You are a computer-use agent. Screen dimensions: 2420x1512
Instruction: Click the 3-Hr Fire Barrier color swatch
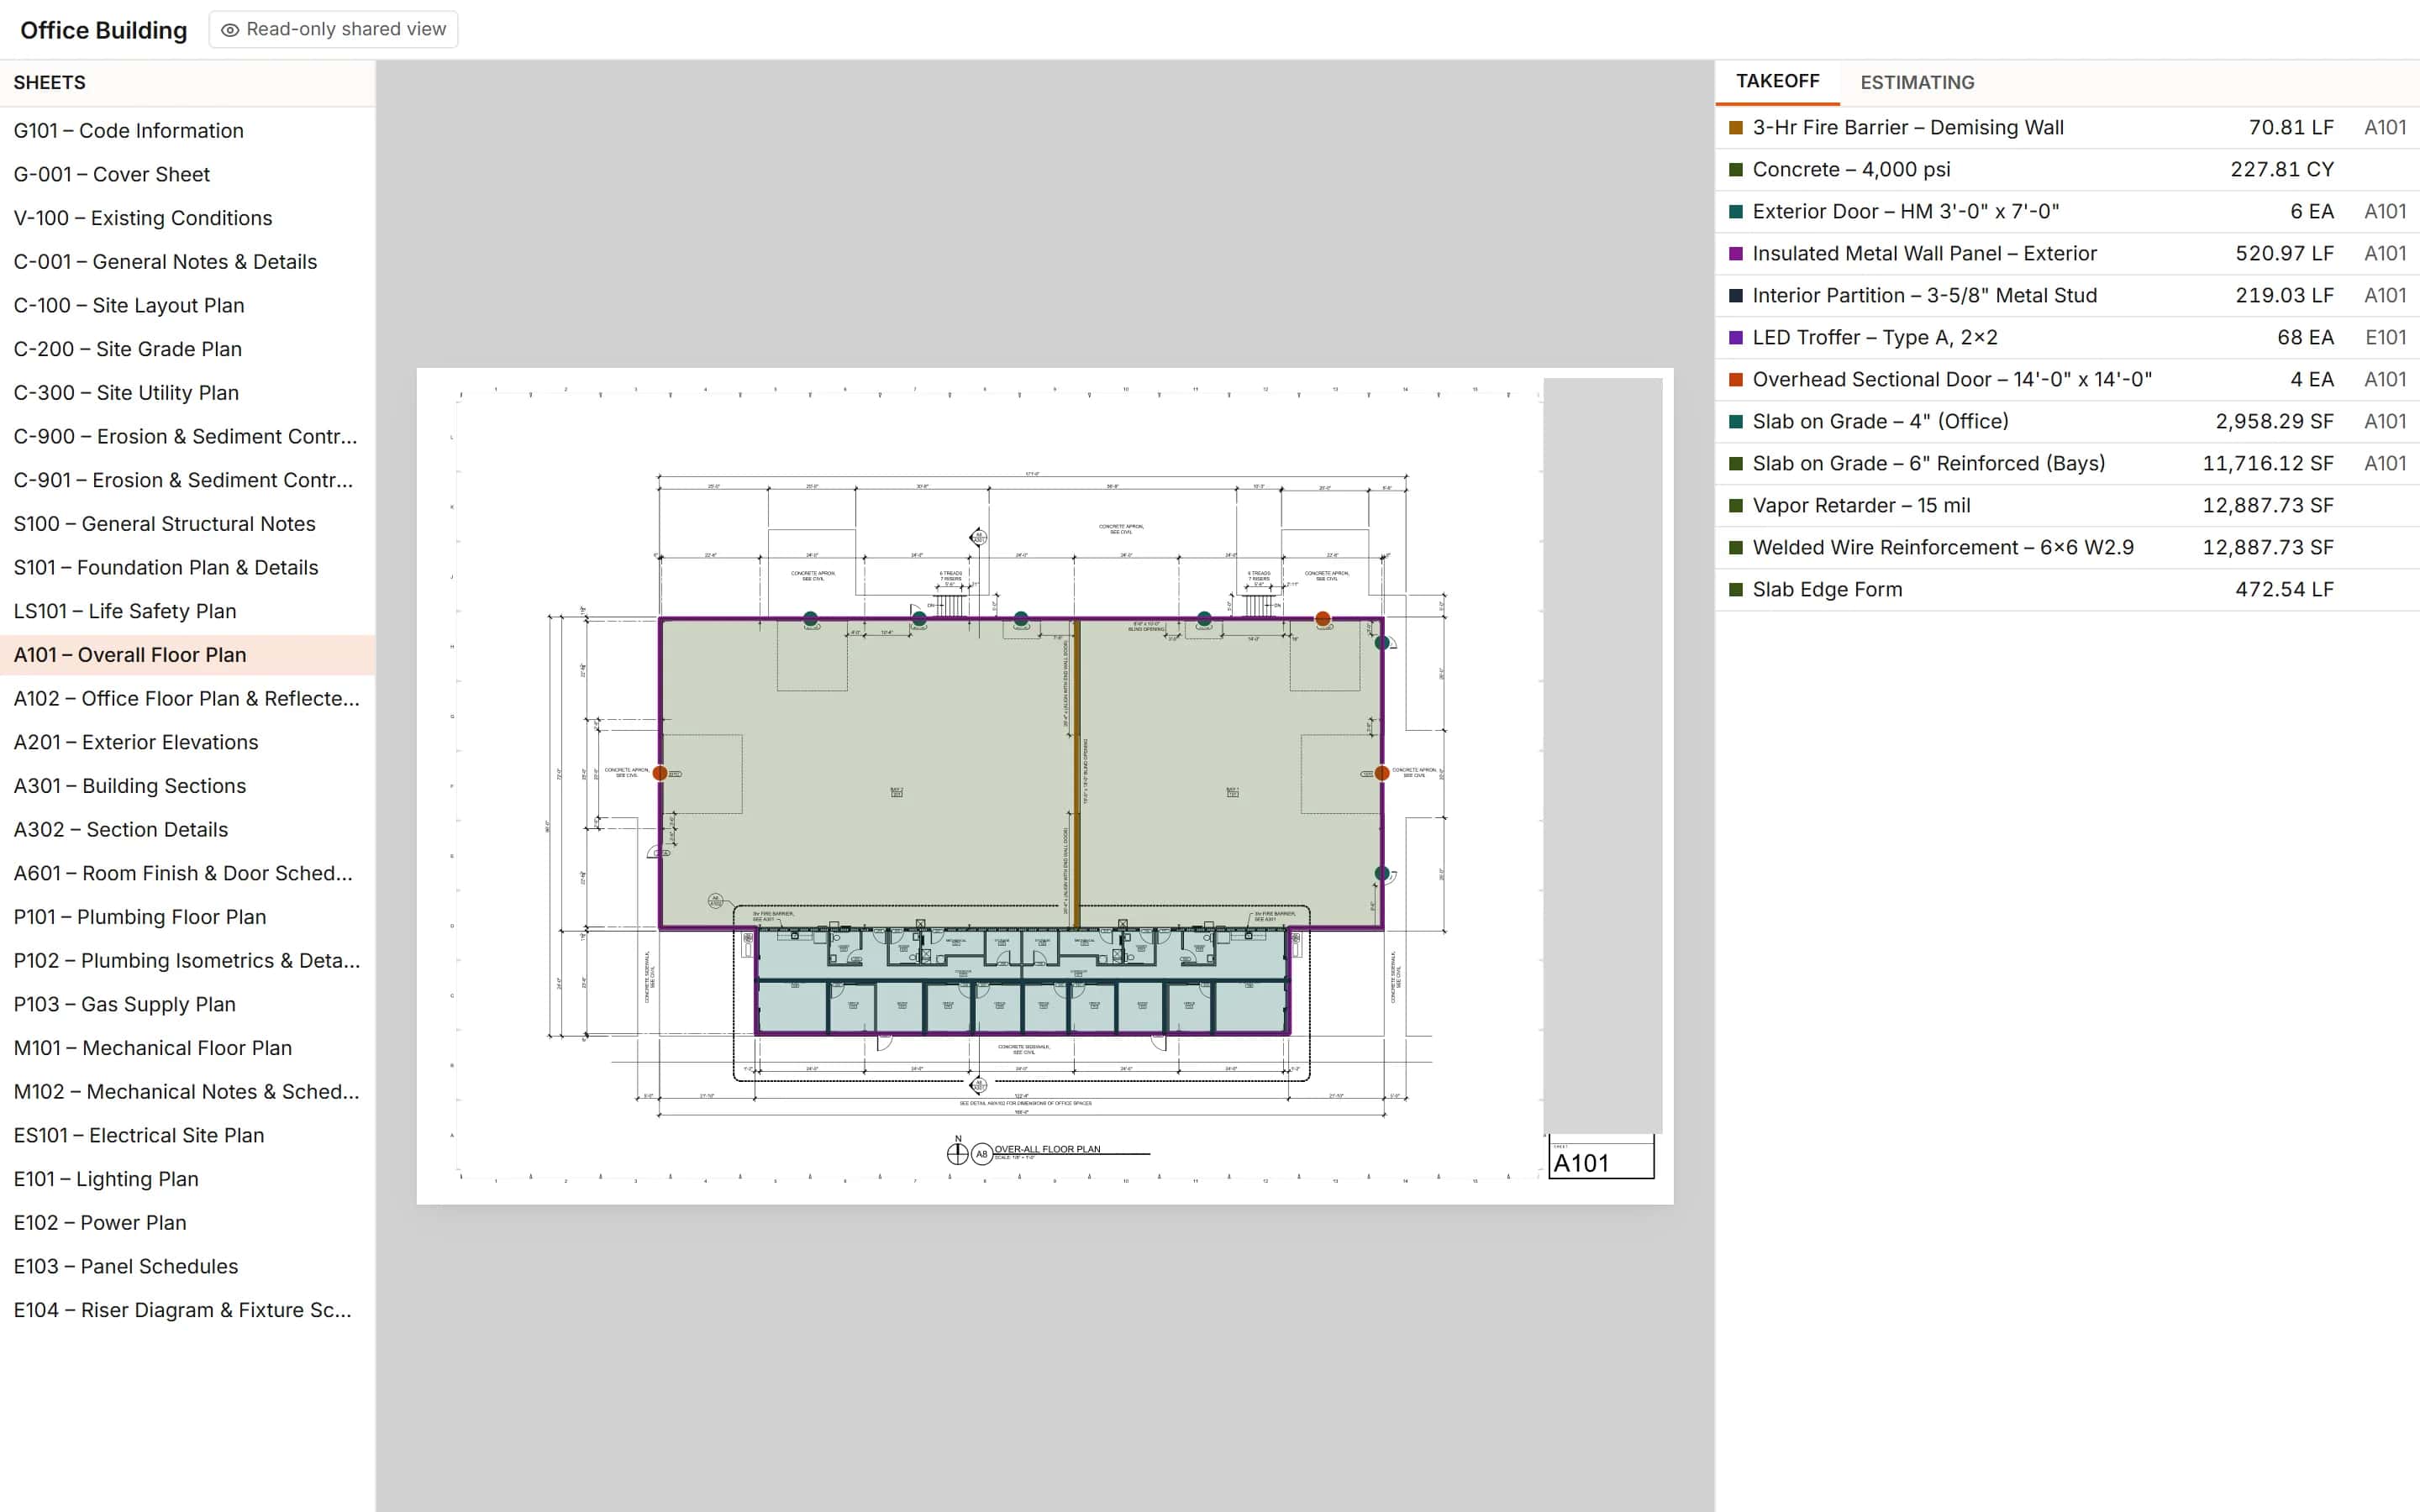(1736, 128)
